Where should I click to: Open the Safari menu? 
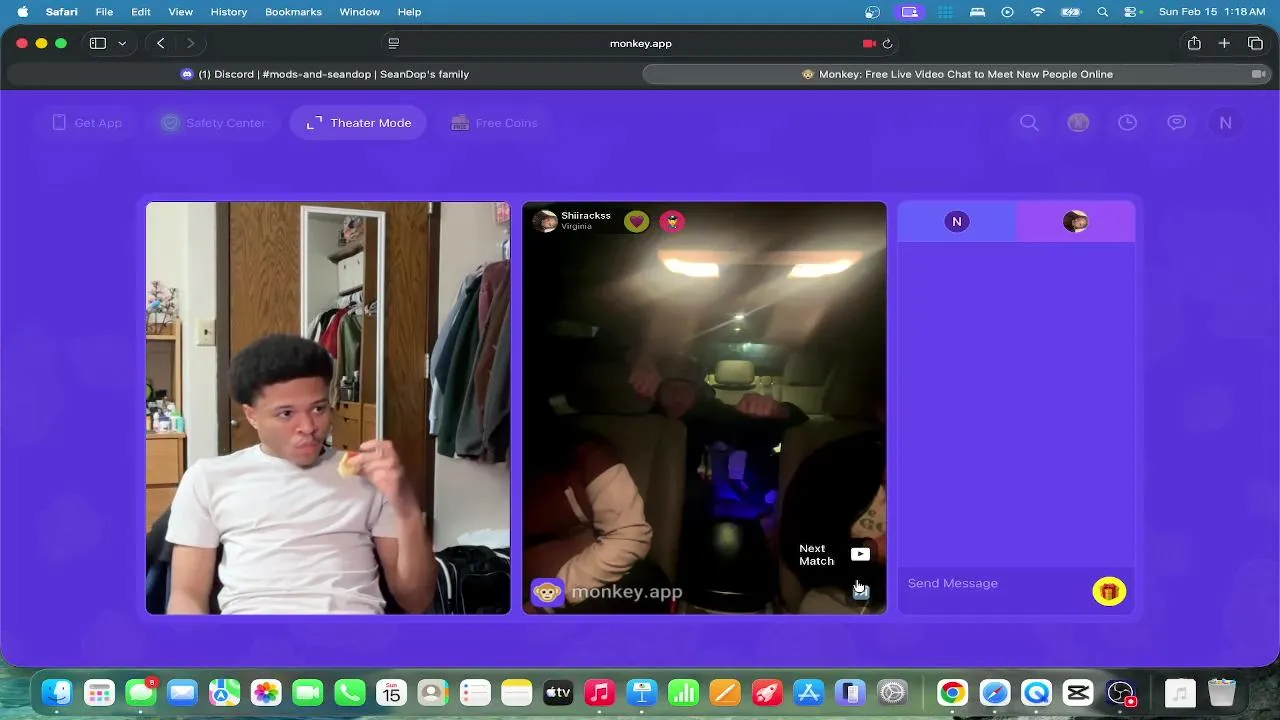click(x=62, y=12)
